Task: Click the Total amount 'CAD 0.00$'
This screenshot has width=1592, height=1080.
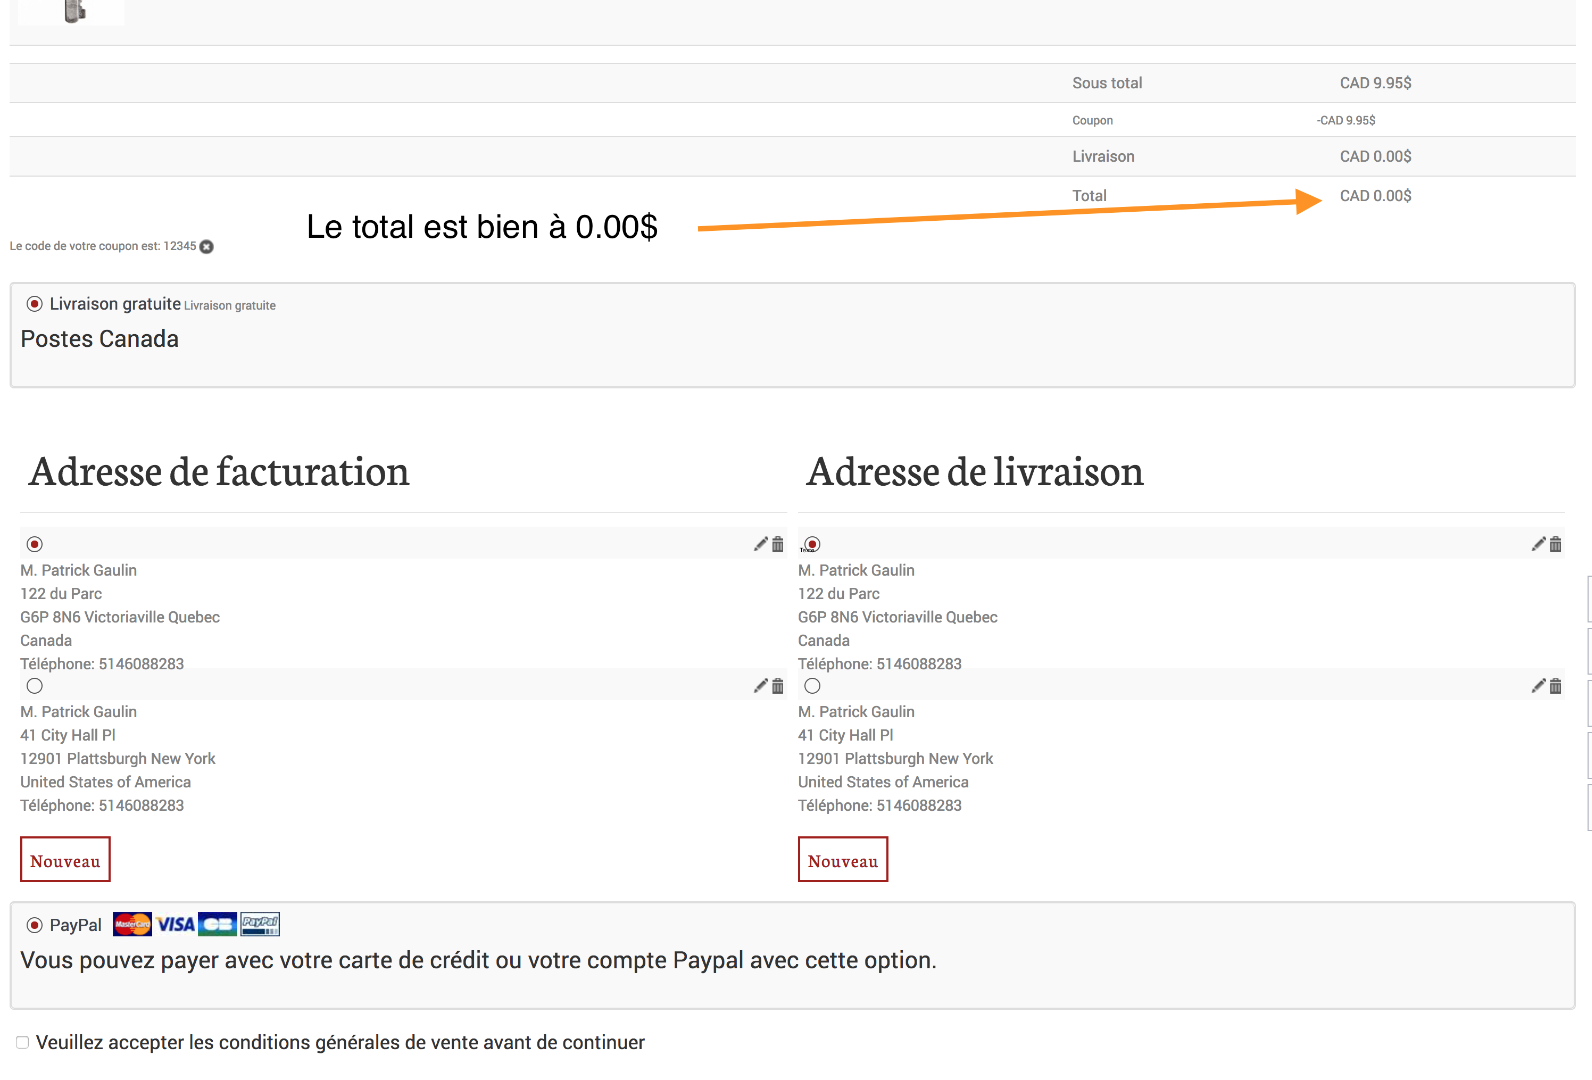Action: pos(1376,196)
